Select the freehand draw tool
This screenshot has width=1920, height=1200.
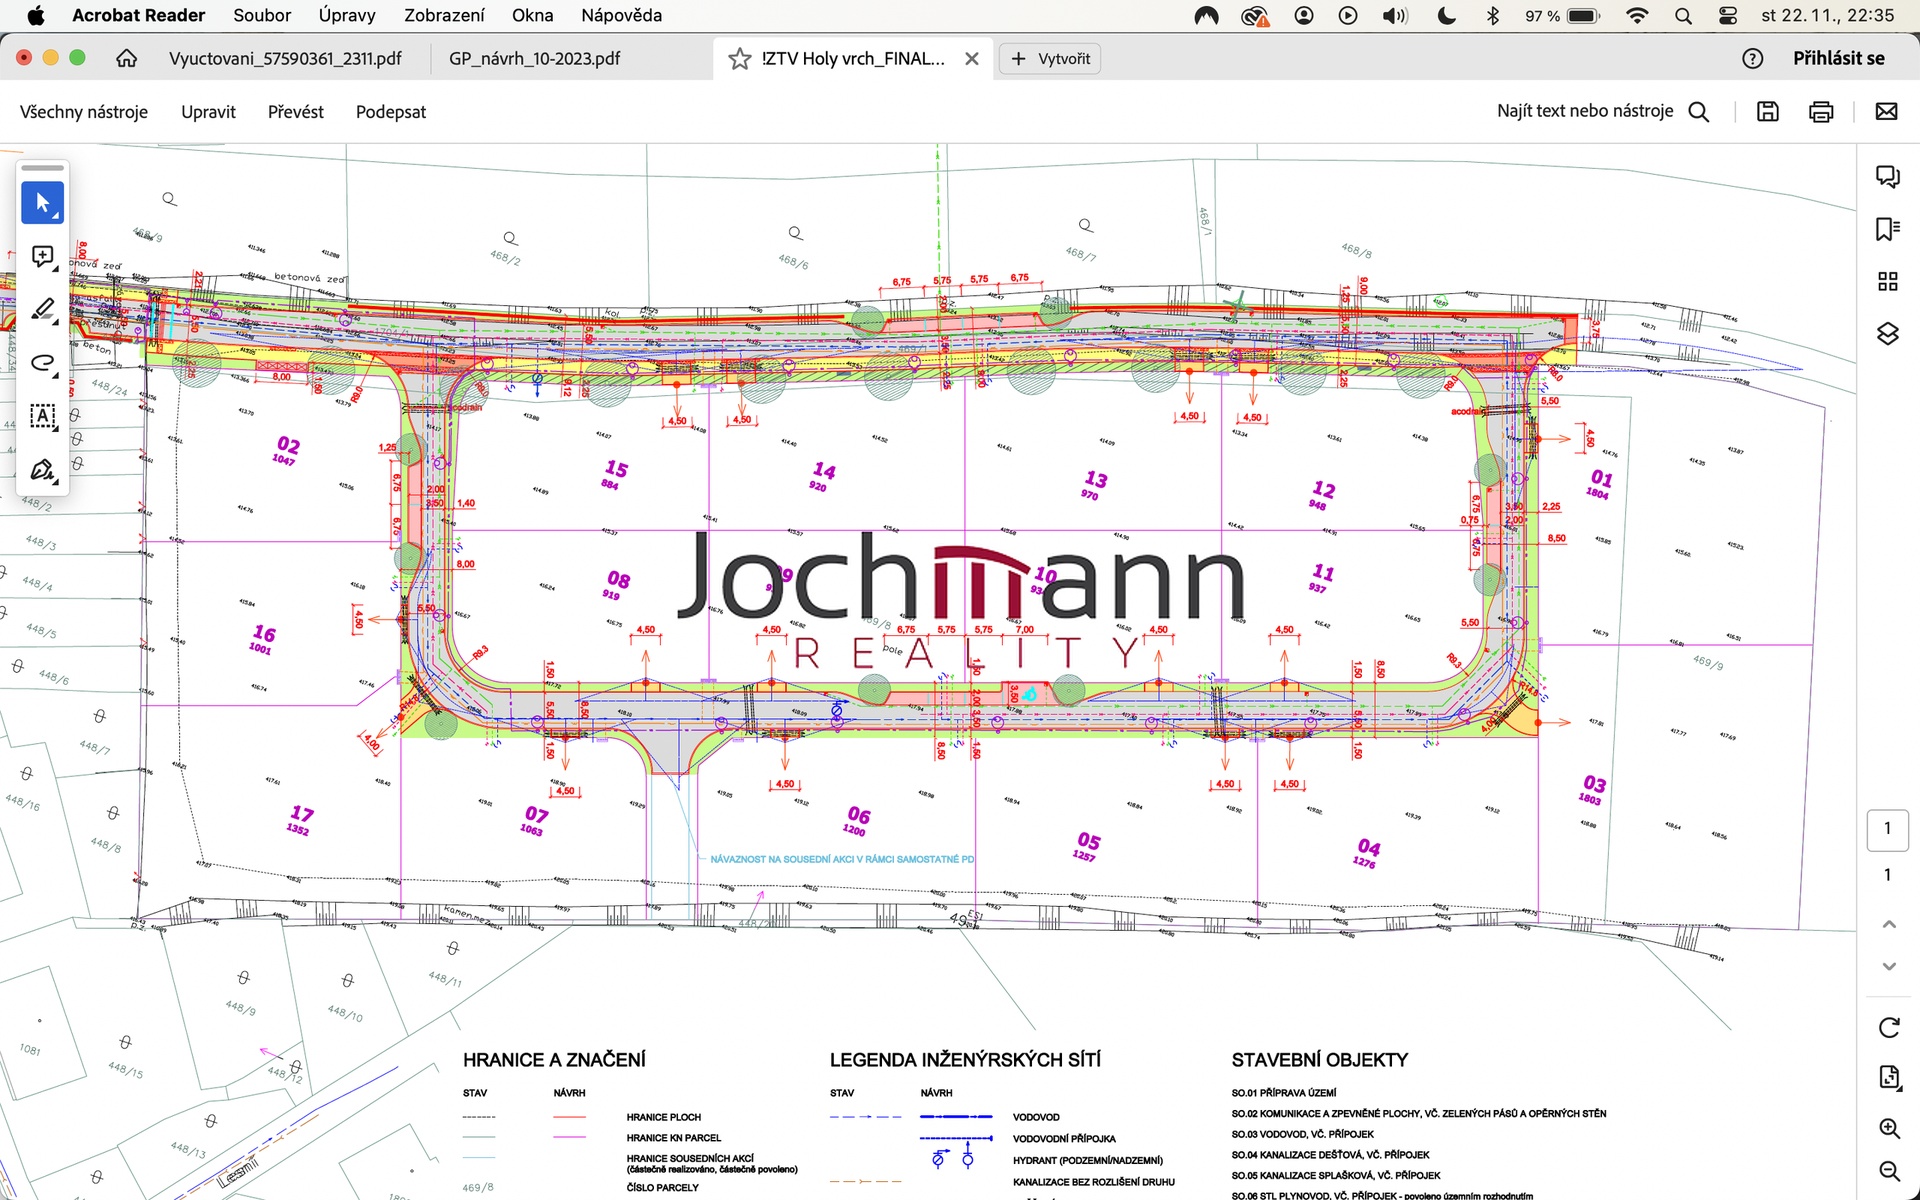point(42,363)
